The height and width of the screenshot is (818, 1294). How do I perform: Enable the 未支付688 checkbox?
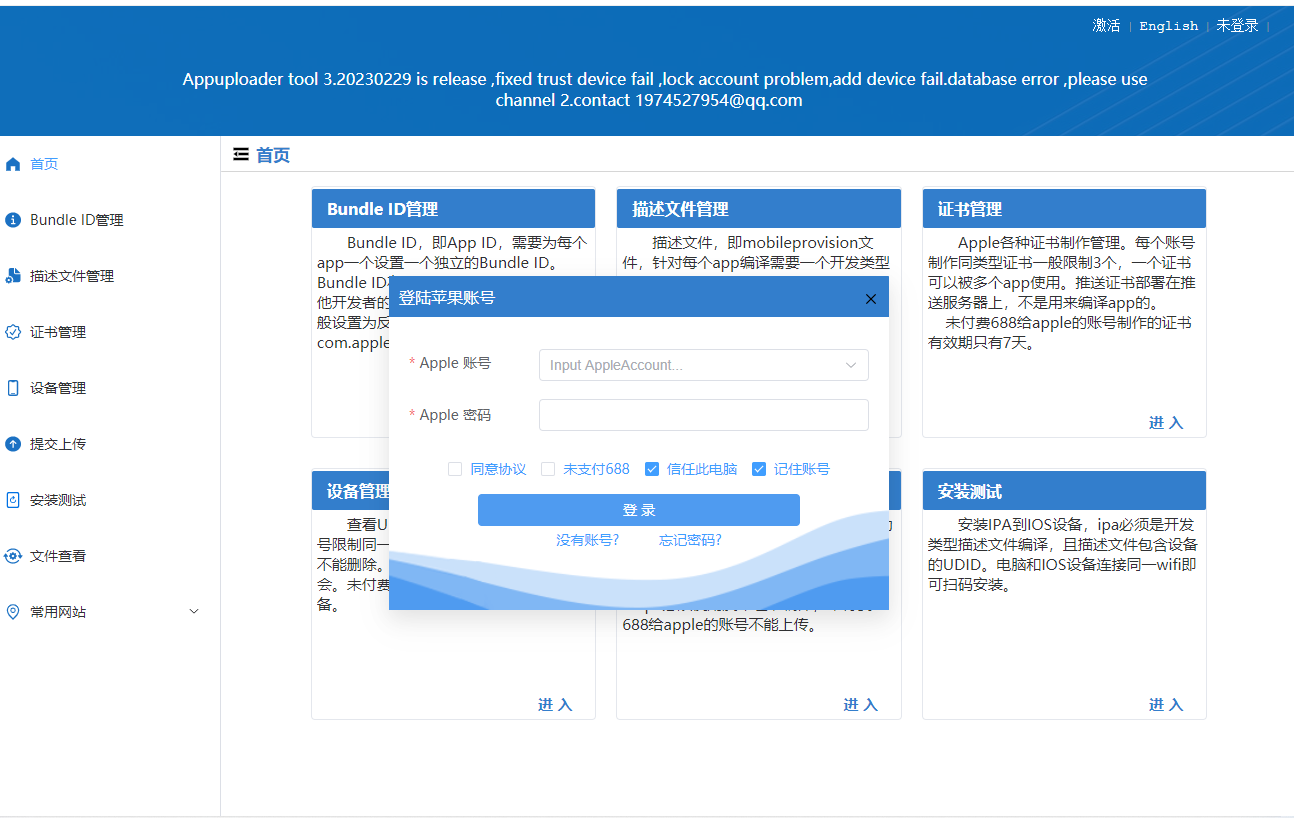tap(548, 468)
